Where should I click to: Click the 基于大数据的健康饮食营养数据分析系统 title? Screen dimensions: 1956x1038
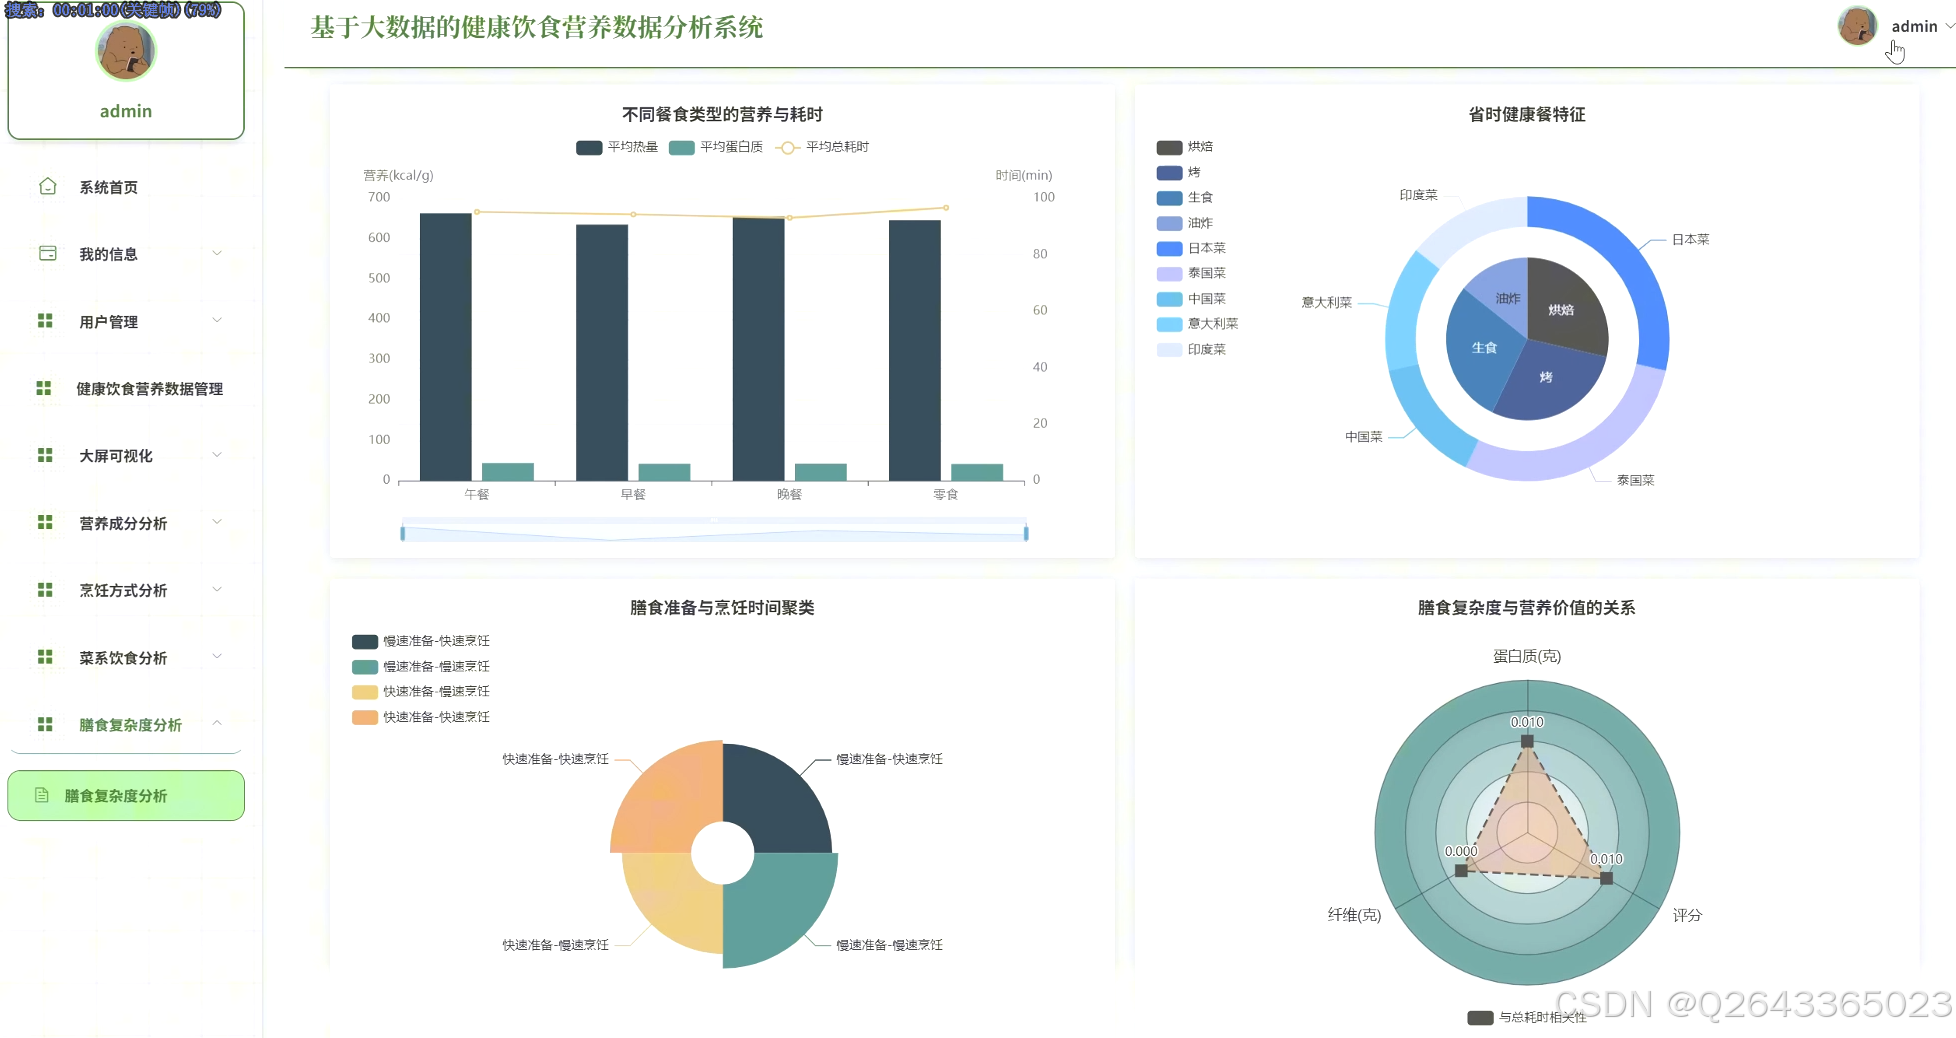point(537,27)
